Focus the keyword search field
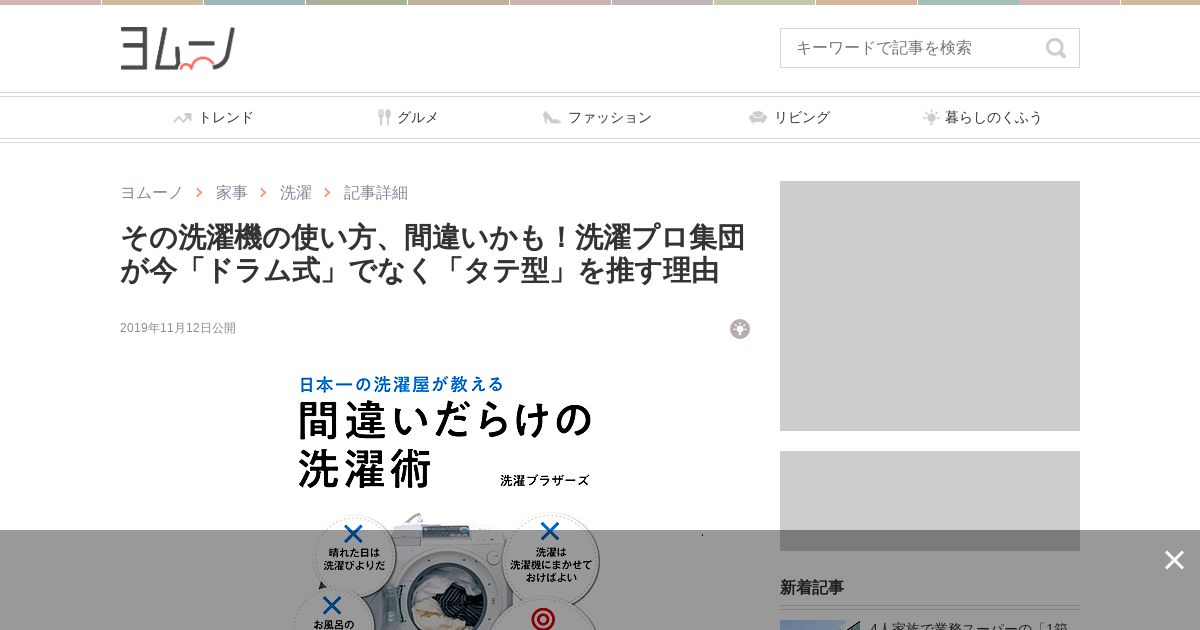1200x630 pixels. (930, 48)
